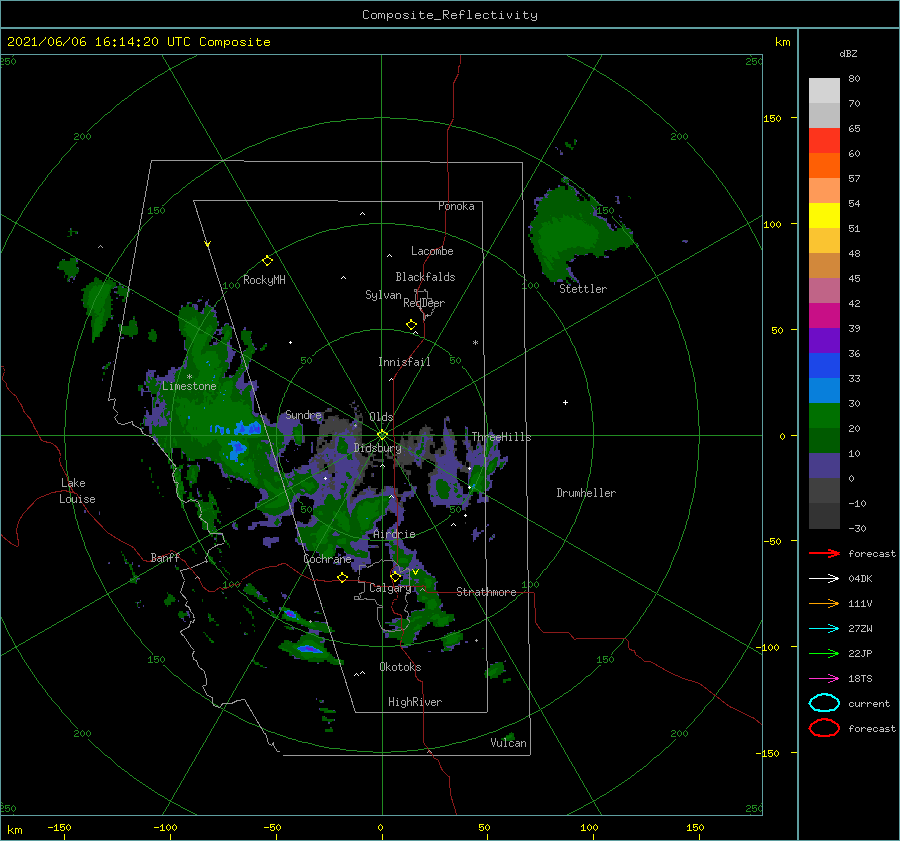
Task: Click the dBZ legend heading
Action: 848,53
